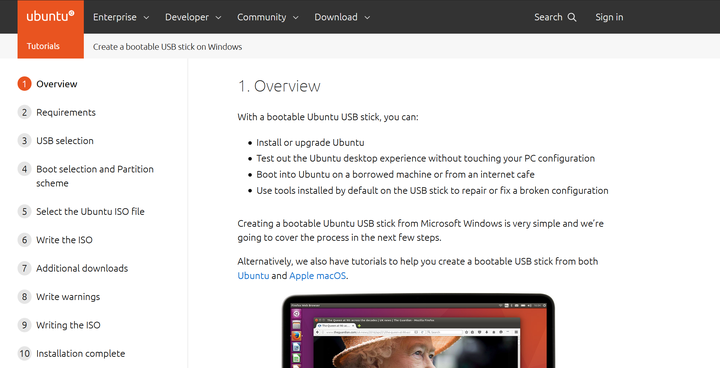Click the Search label in header
The image size is (720, 368).
pyautogui.click(x=548, y=17)
